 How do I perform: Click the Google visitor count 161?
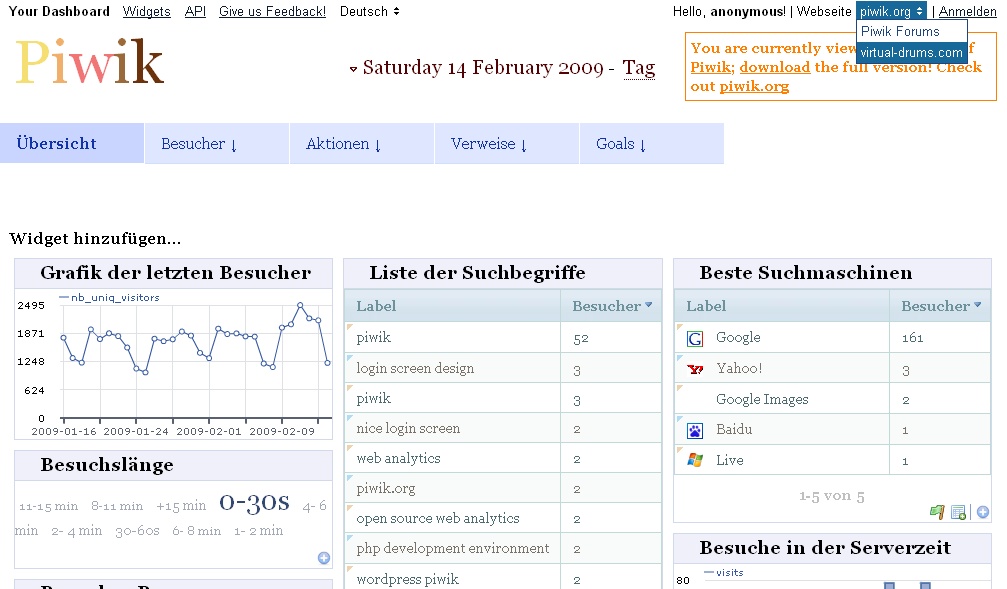click(x=940, y=337)
